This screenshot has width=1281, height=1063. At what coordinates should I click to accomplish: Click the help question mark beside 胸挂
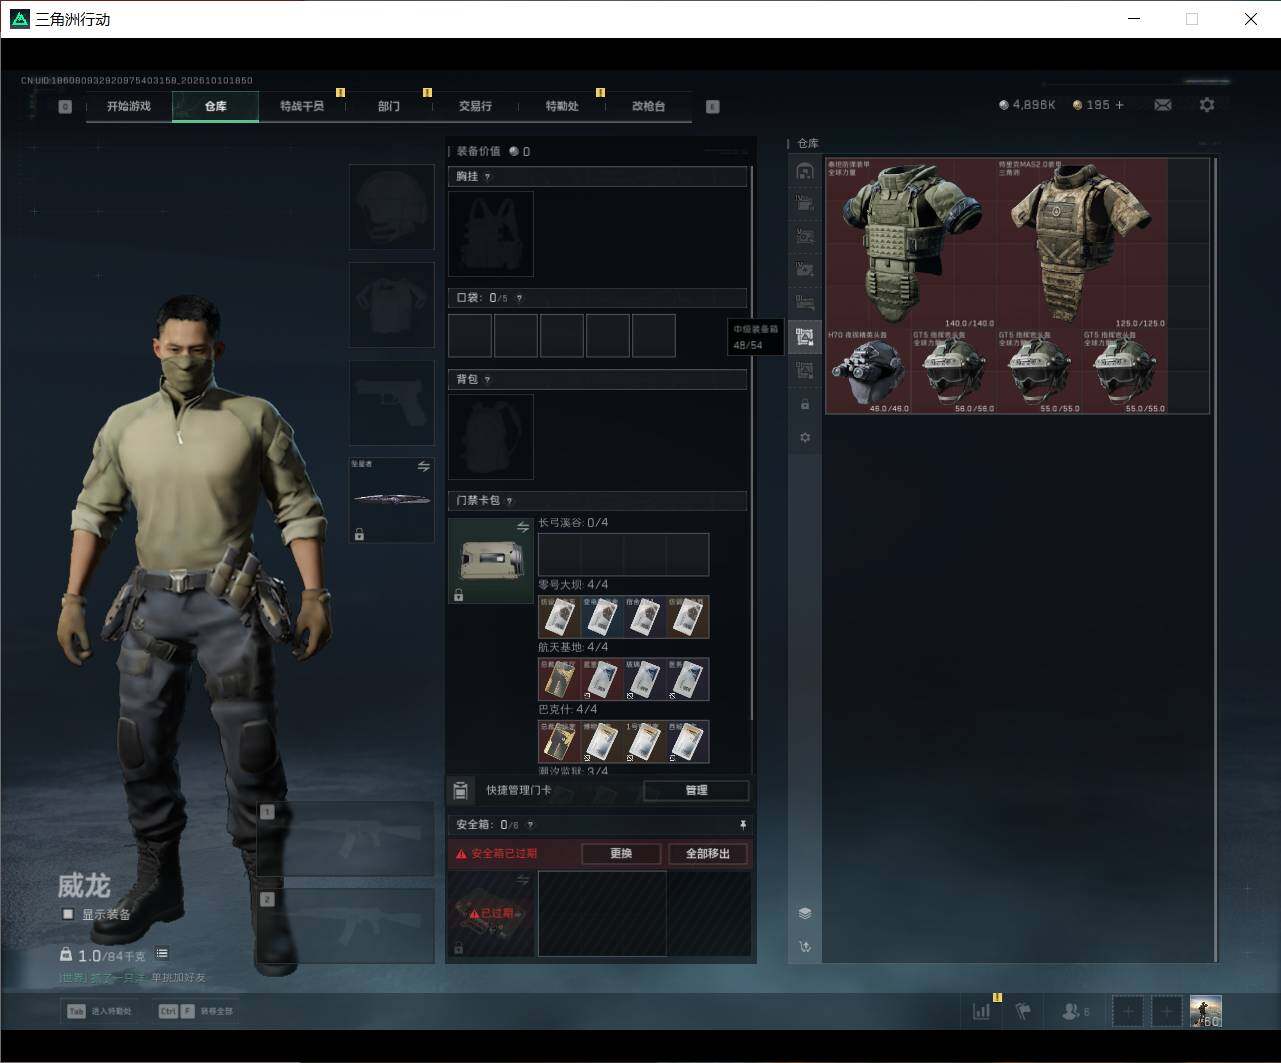pyautogui.click(x=488, y=177)
